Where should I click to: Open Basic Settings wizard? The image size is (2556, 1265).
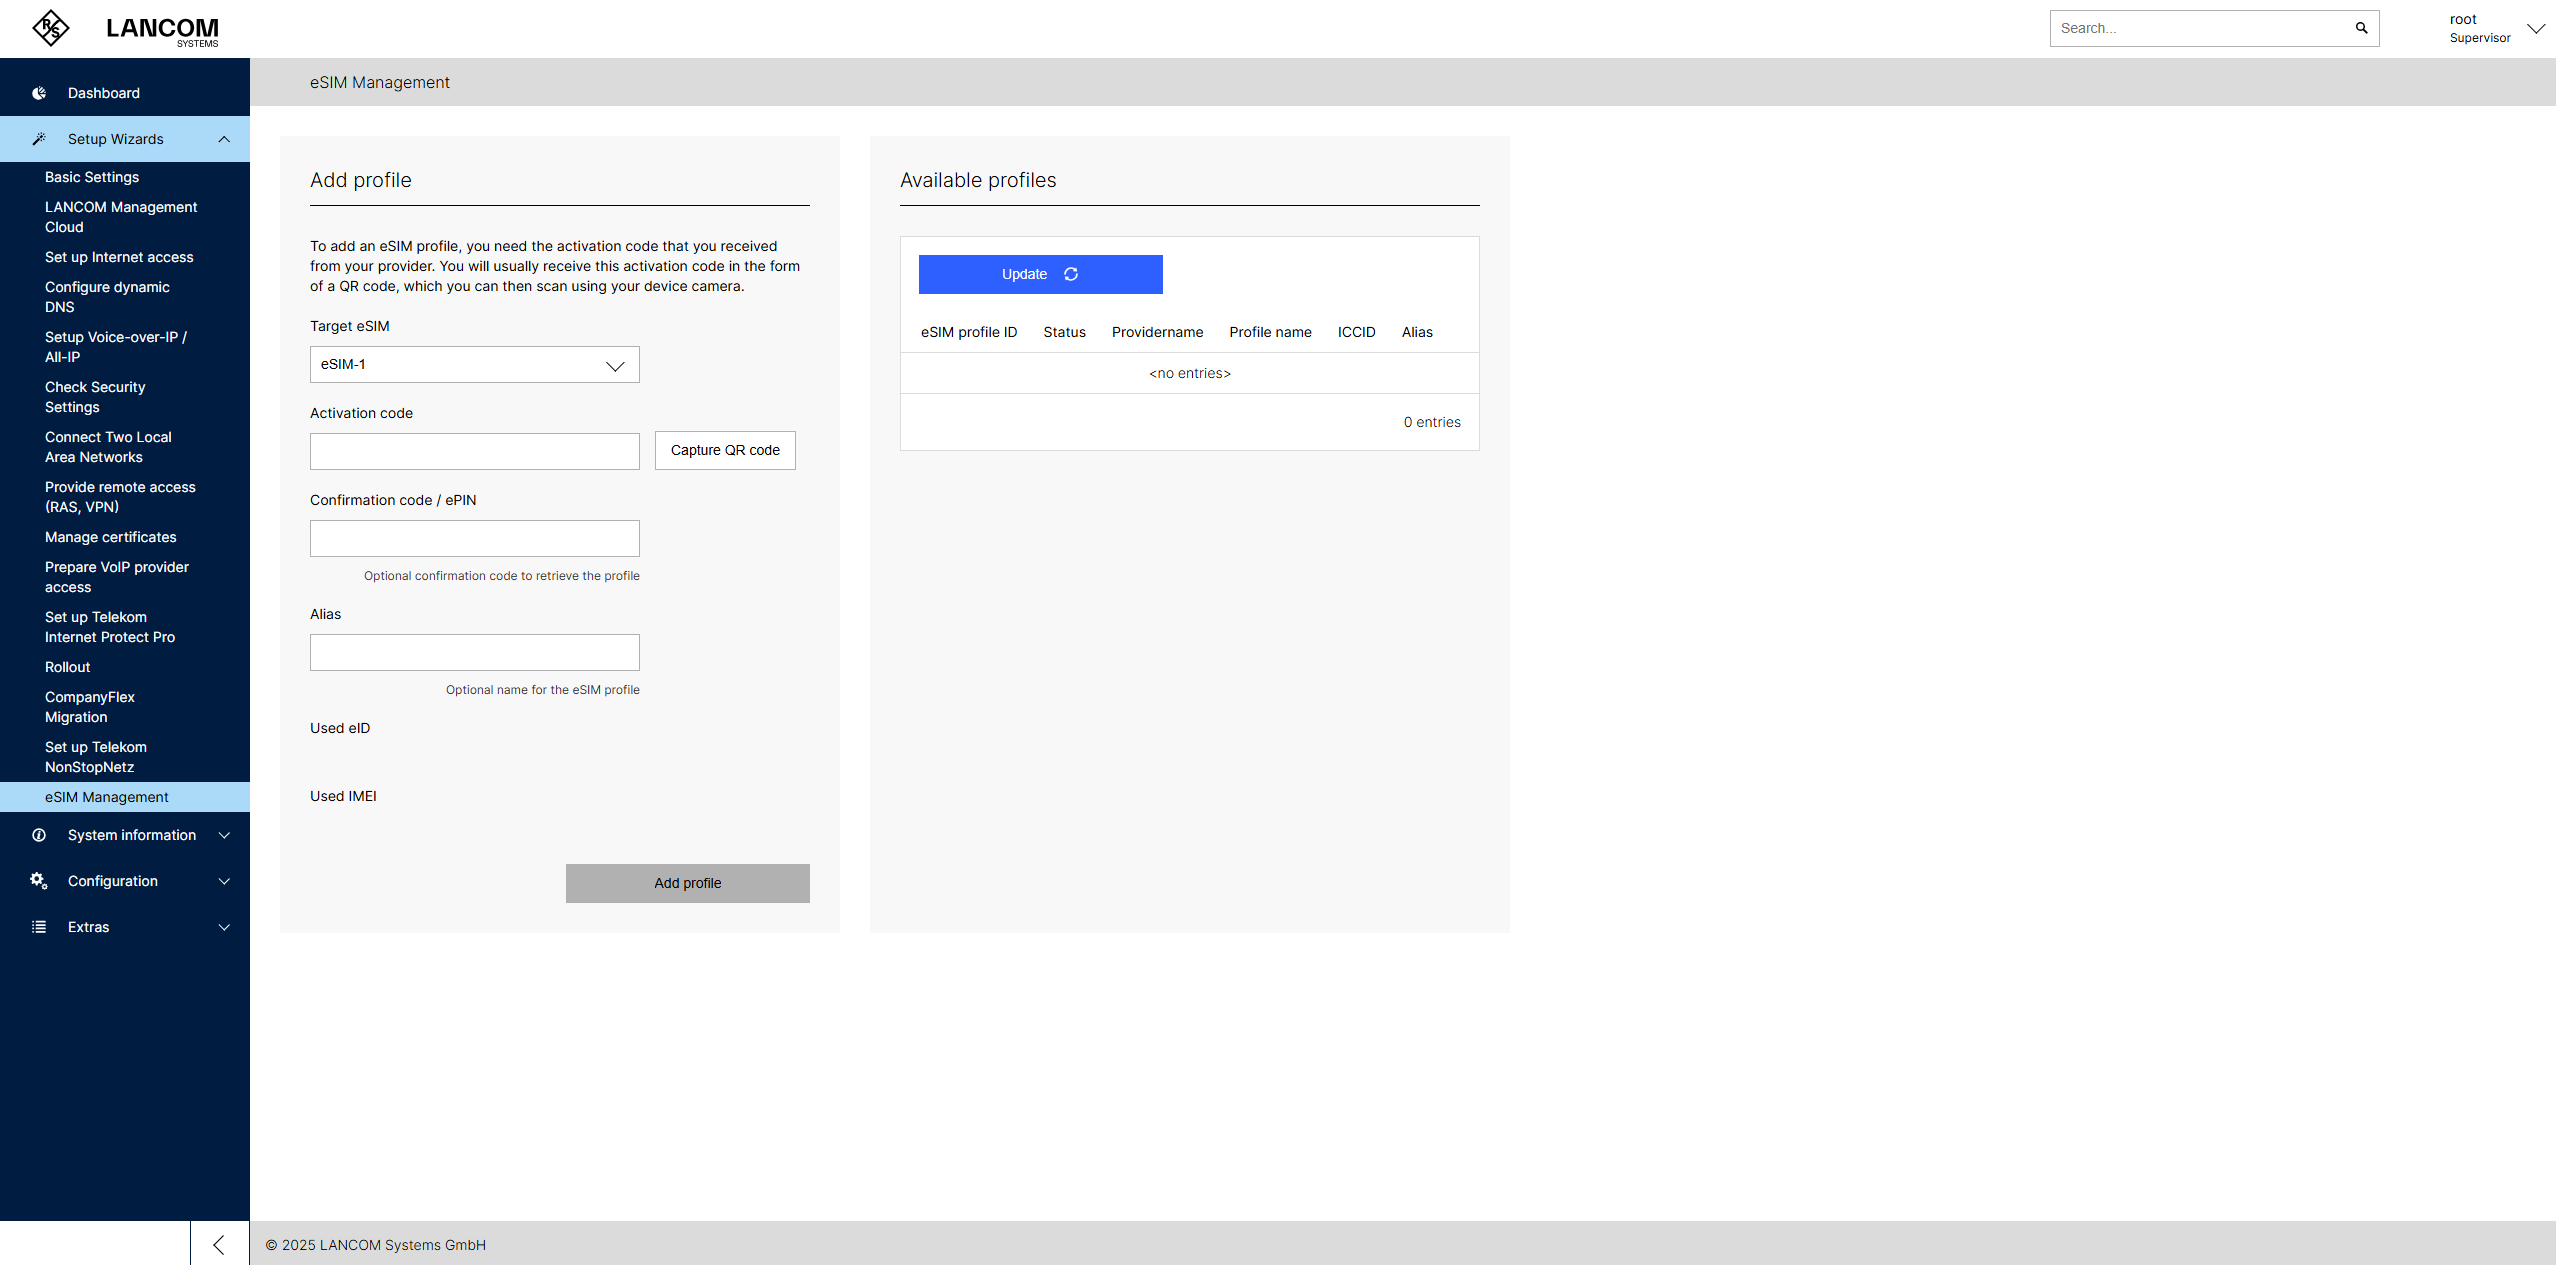click(92, 177)
